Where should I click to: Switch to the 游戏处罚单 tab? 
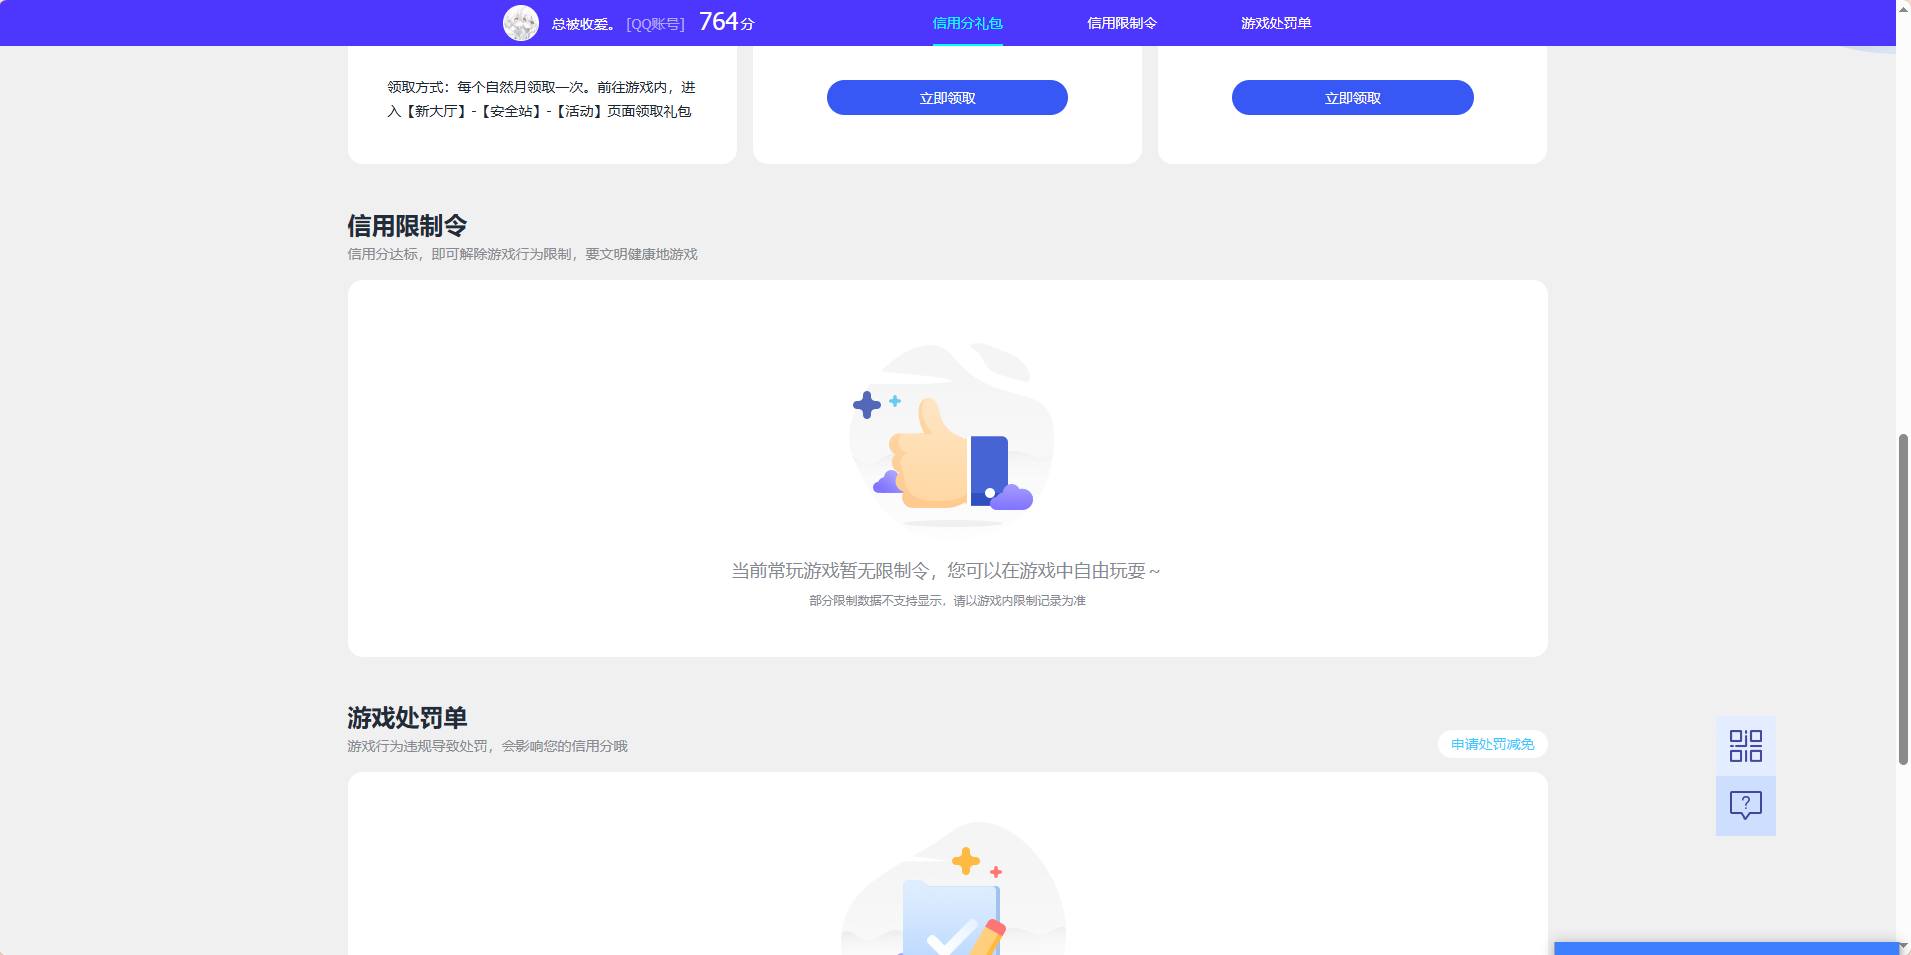pyautogui.click(x=1276, y=23)
